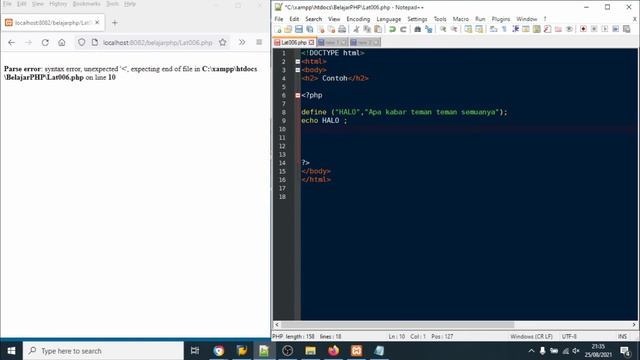
Task: Open Task View on the taskbar
Action: point(195,351)
